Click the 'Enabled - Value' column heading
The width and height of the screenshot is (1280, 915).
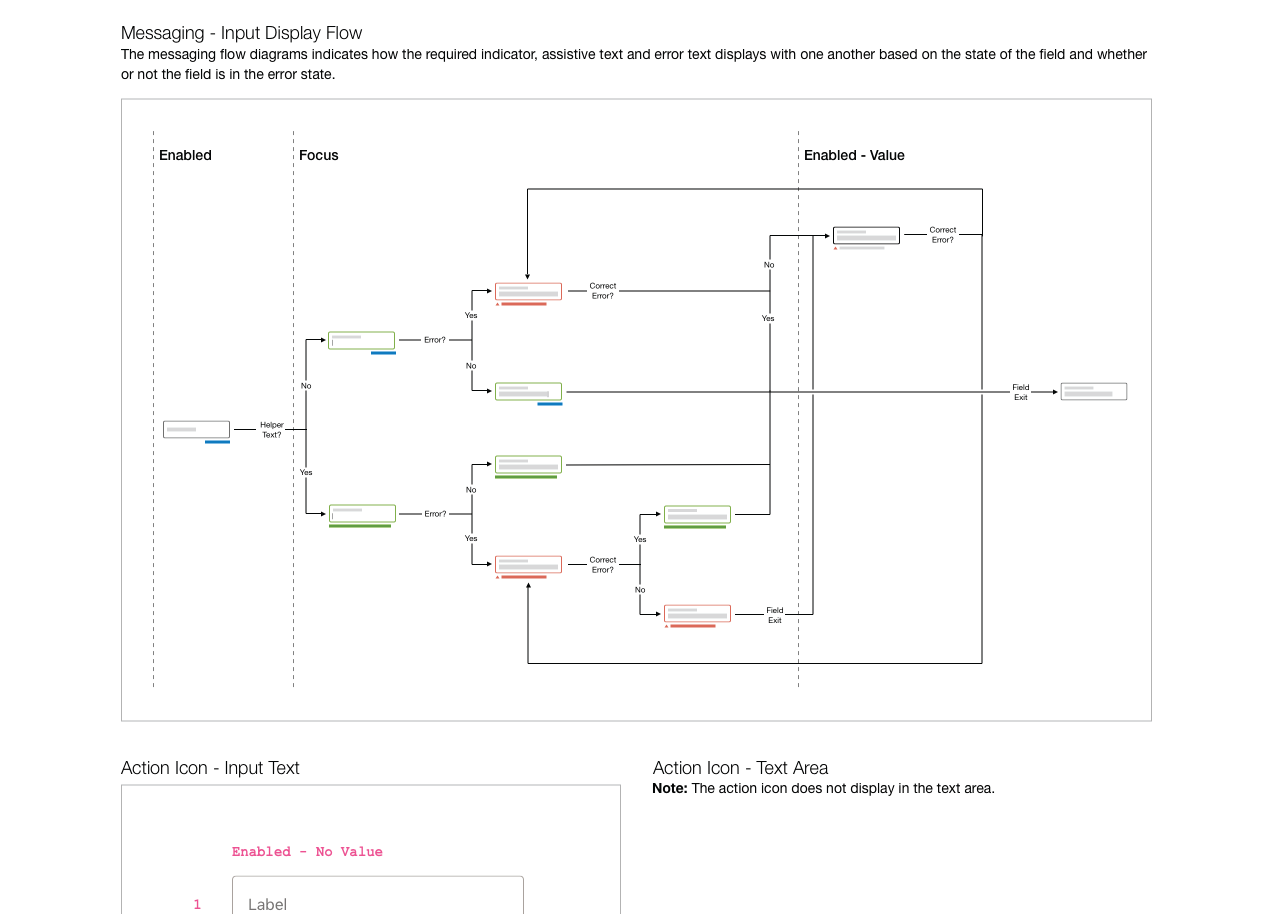click(x=854, y=155)
